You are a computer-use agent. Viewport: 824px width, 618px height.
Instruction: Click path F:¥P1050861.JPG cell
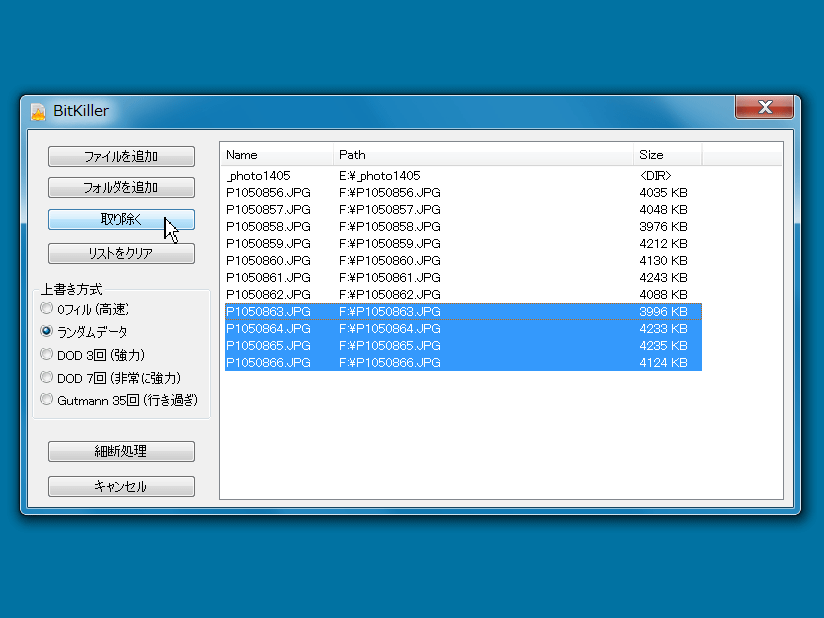tap(389, 277)
